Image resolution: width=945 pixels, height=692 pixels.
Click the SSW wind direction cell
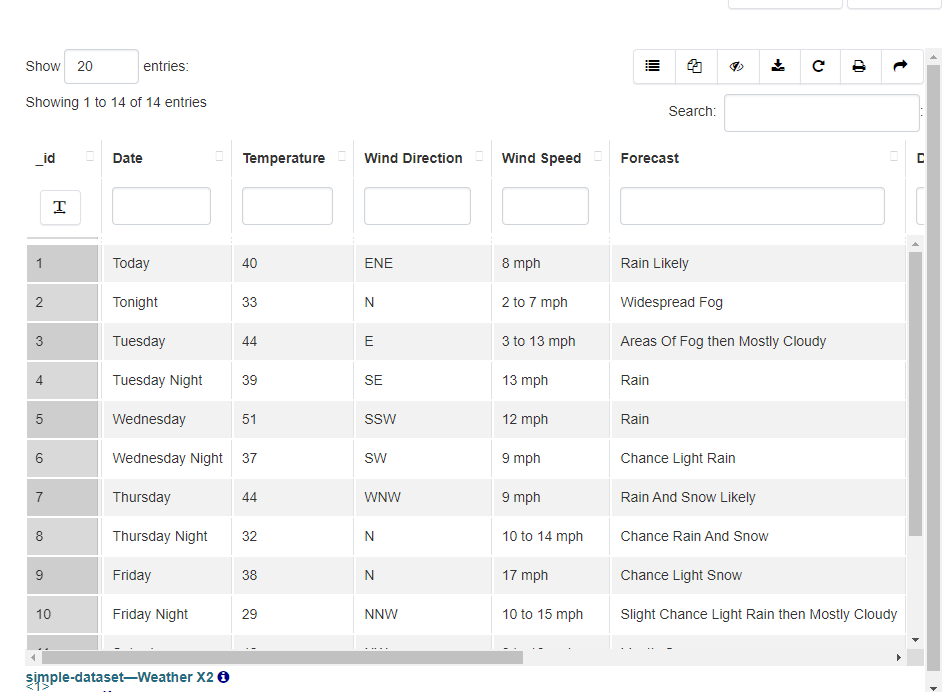click(423, 420)
